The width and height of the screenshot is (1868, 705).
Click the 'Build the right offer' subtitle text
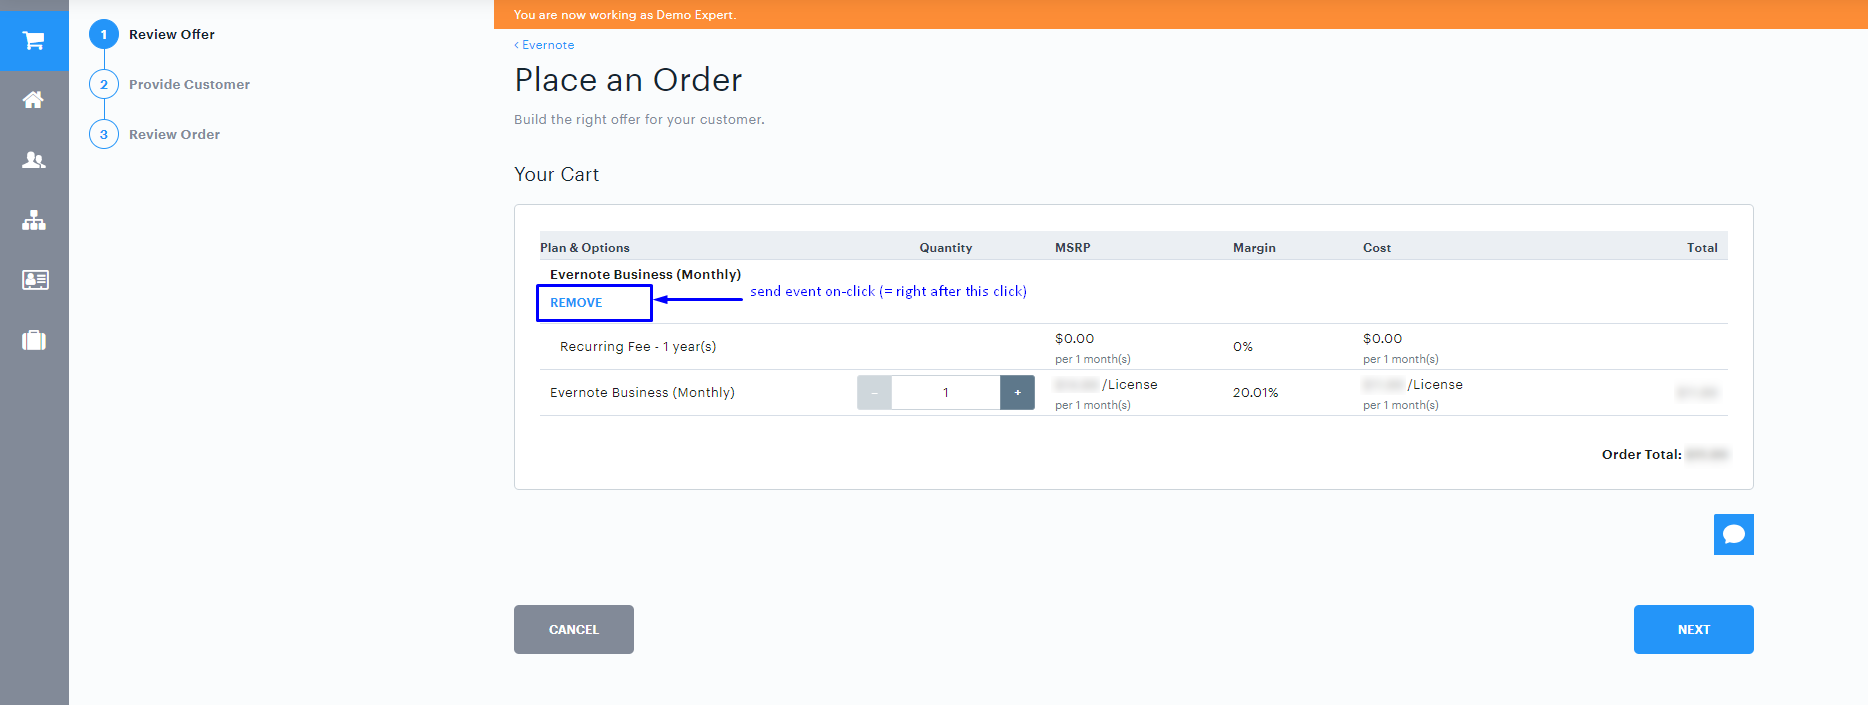[x=639, y=120]
